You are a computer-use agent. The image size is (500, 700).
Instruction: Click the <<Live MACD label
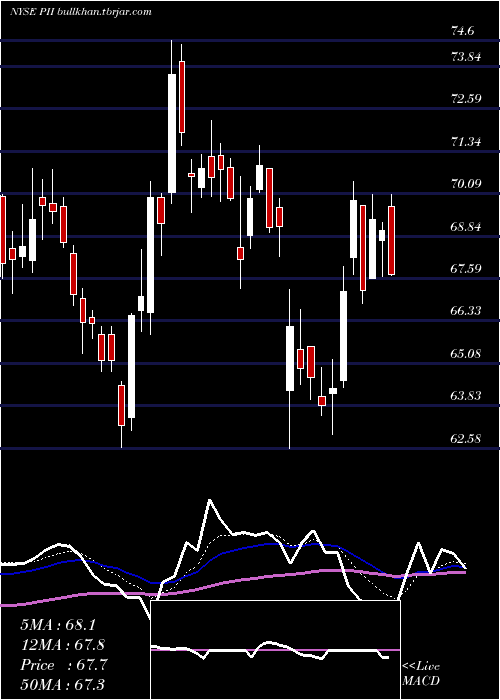point(421,674)
